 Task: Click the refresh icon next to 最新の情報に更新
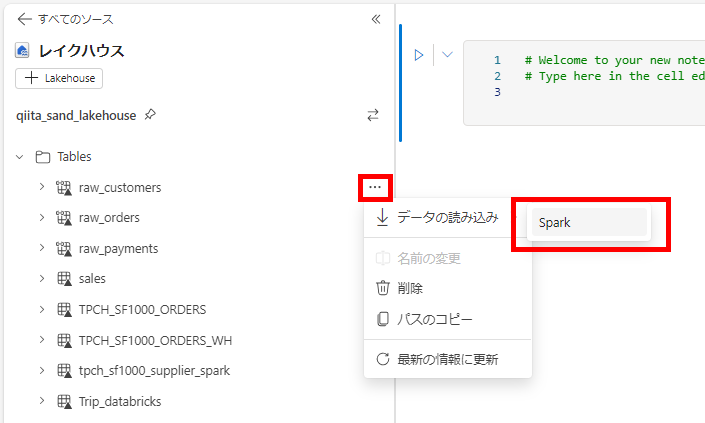[383, 359]
